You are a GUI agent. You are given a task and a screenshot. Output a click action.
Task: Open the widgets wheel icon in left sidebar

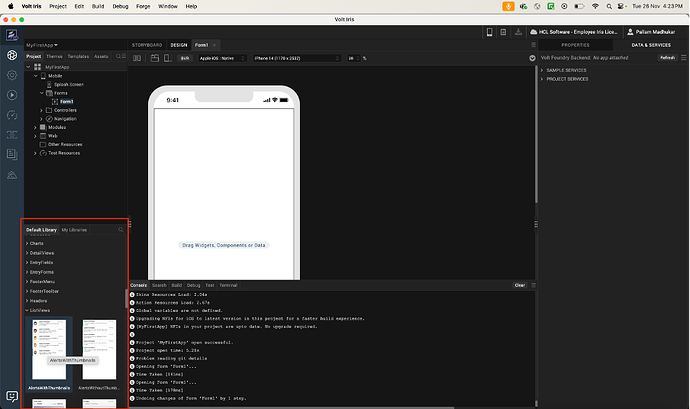pos(12,55)
